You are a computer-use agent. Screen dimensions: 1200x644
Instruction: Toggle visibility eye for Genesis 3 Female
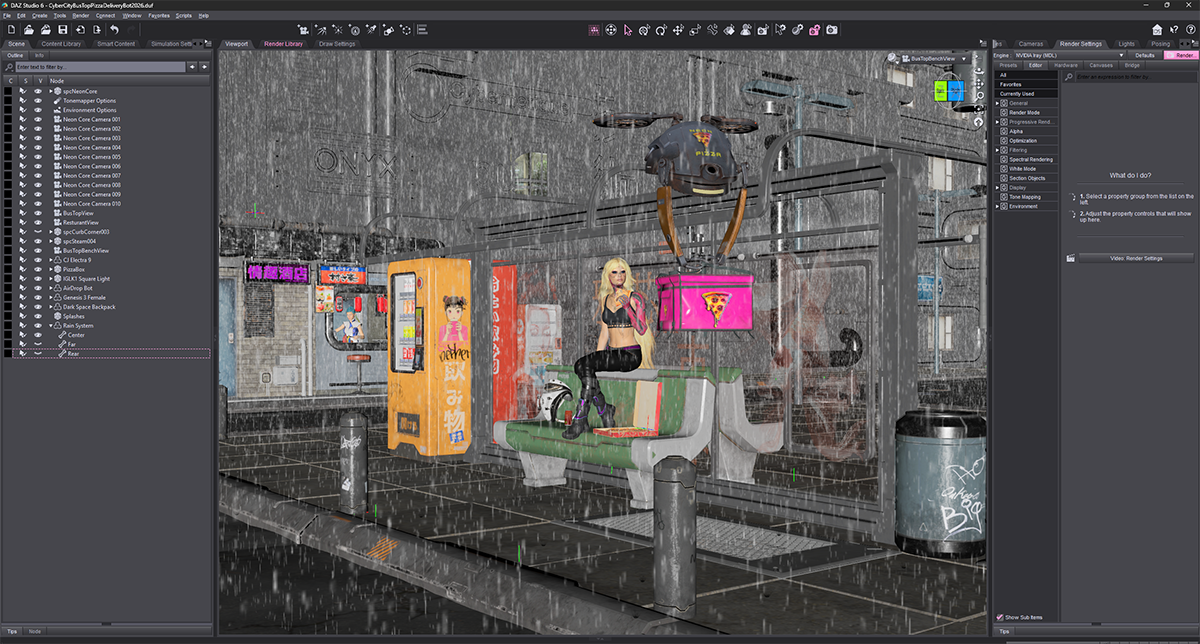(x=38, y=297)
